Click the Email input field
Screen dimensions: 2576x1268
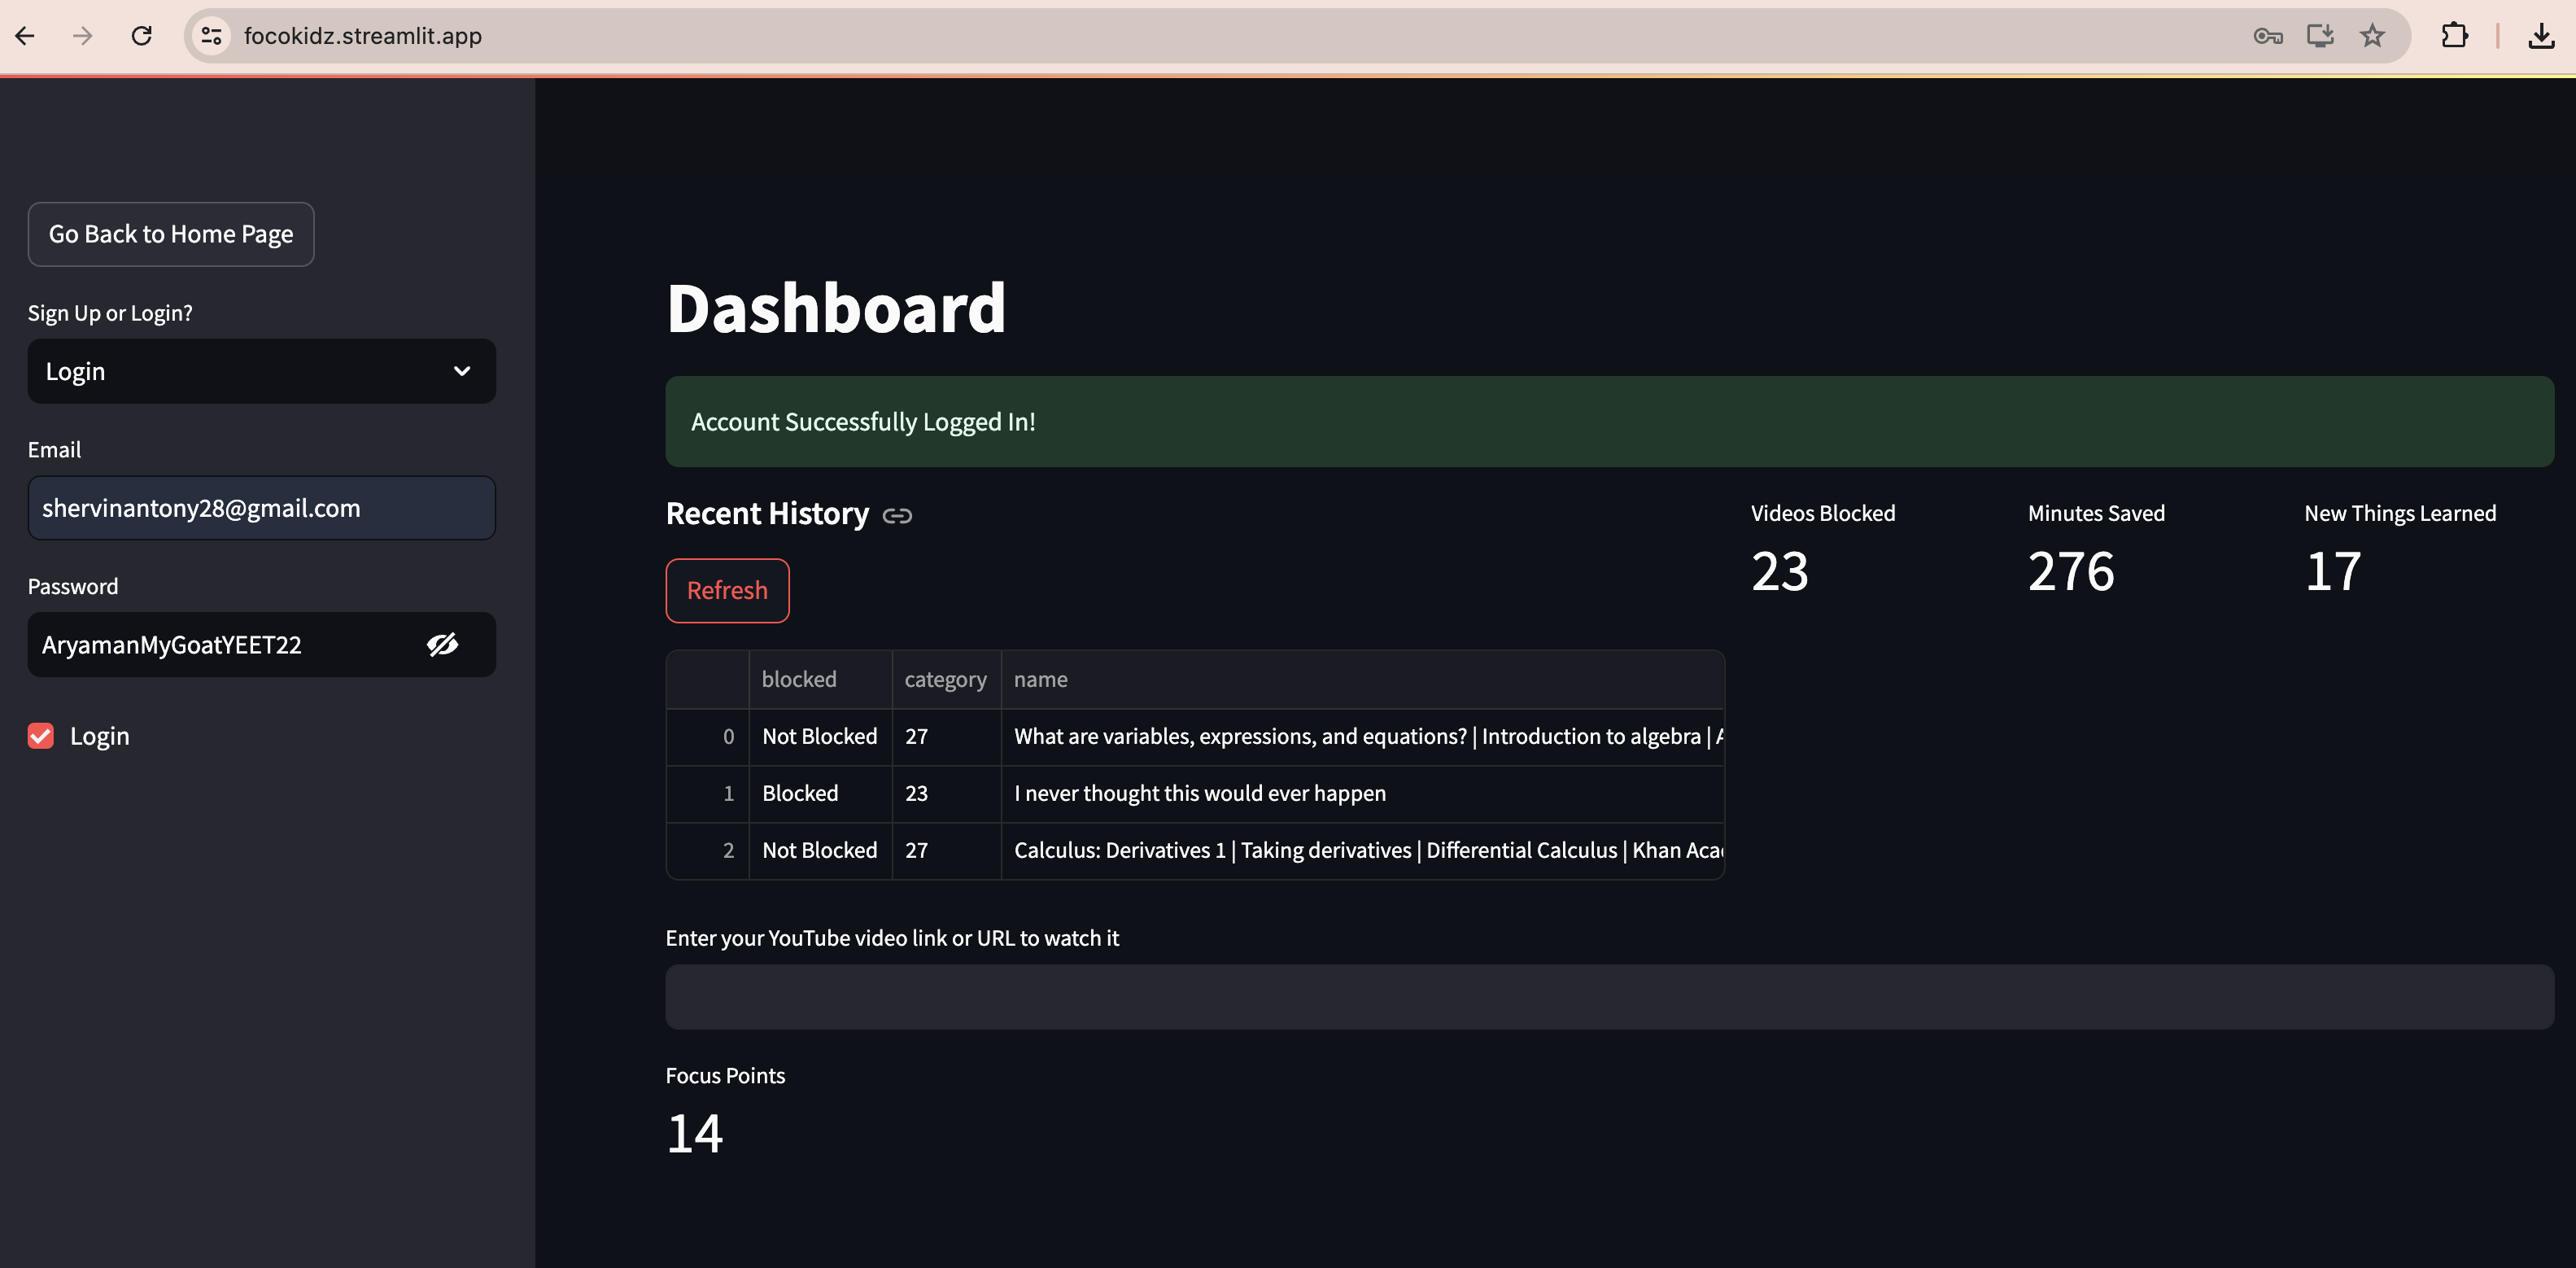[262, 508]
